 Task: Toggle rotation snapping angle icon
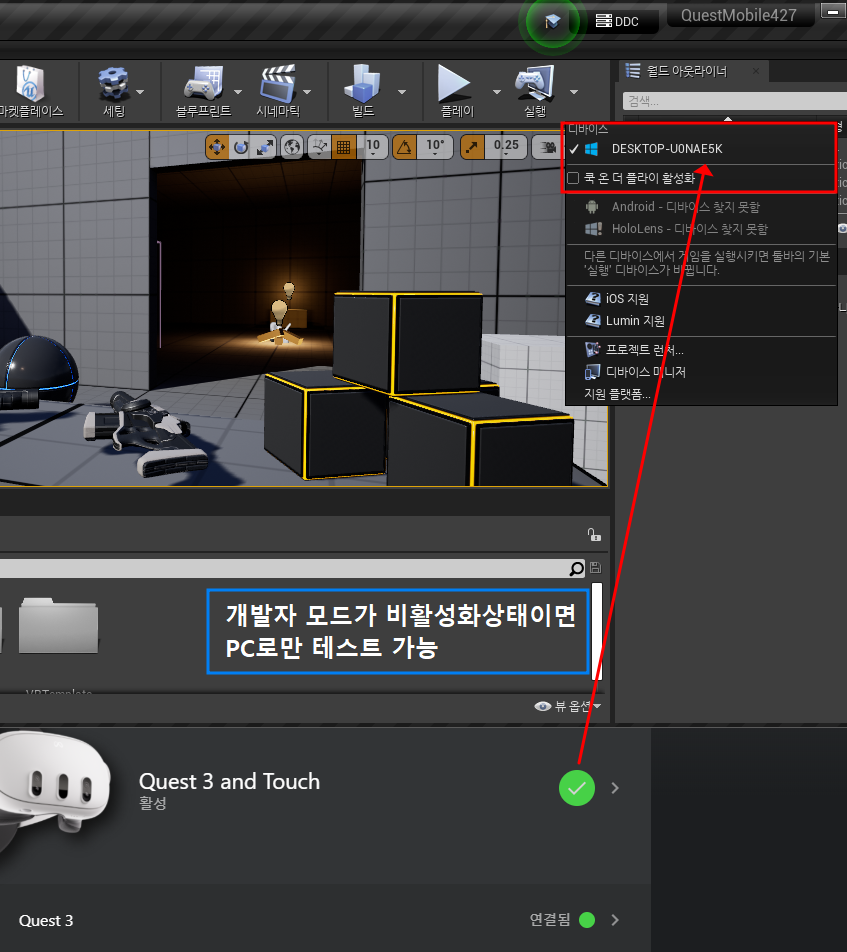(x=404, y=147)
